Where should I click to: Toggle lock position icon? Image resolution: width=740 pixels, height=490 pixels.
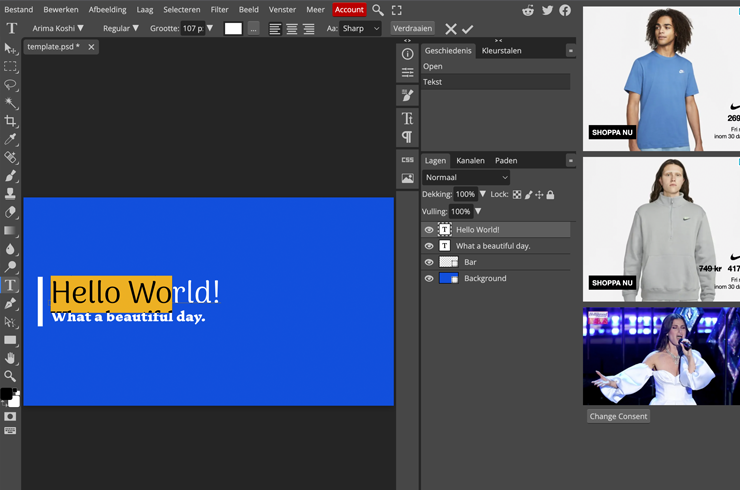[539, 194]
